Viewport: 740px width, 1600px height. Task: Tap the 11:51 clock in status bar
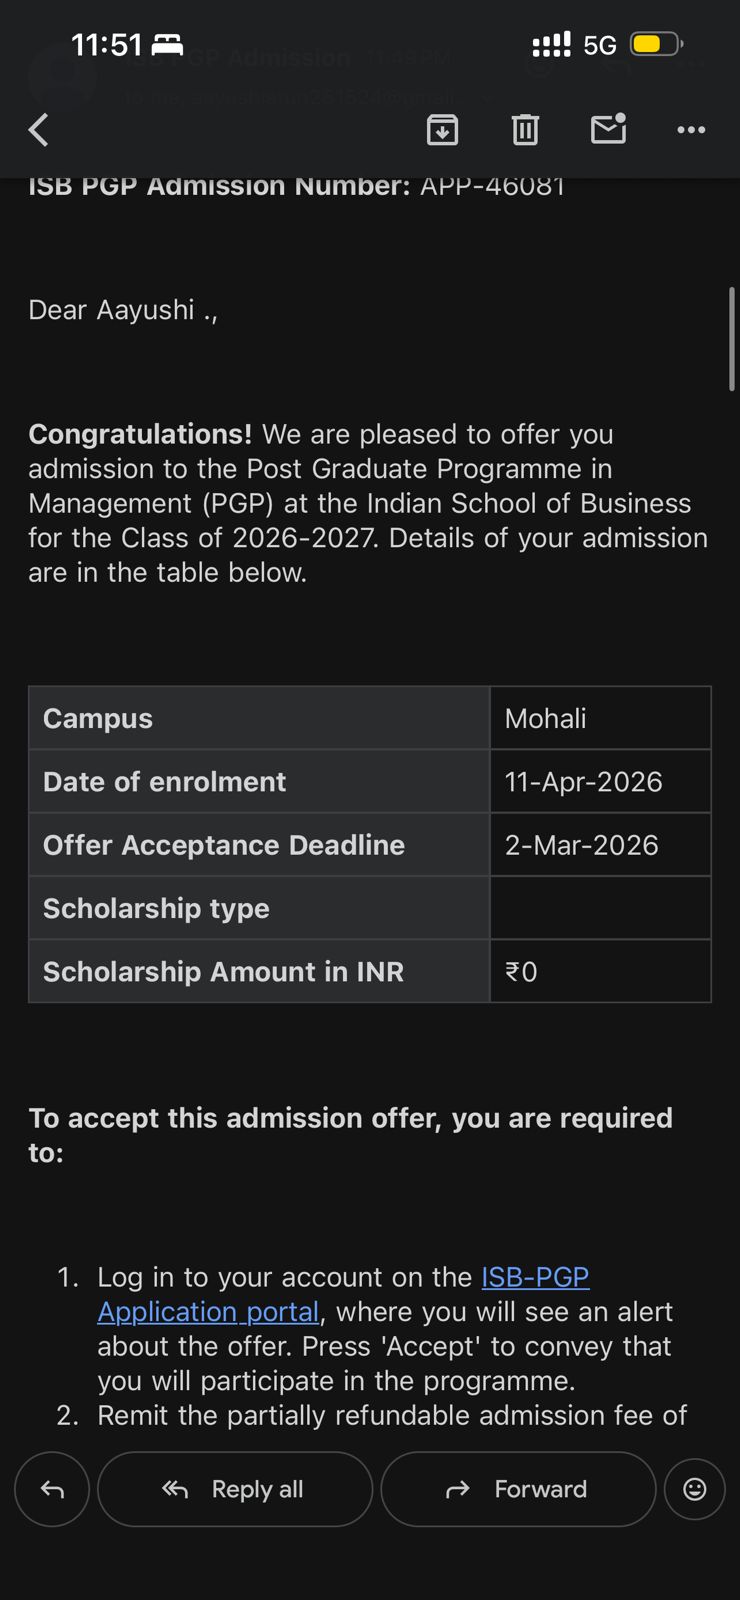tap(106, 44)
